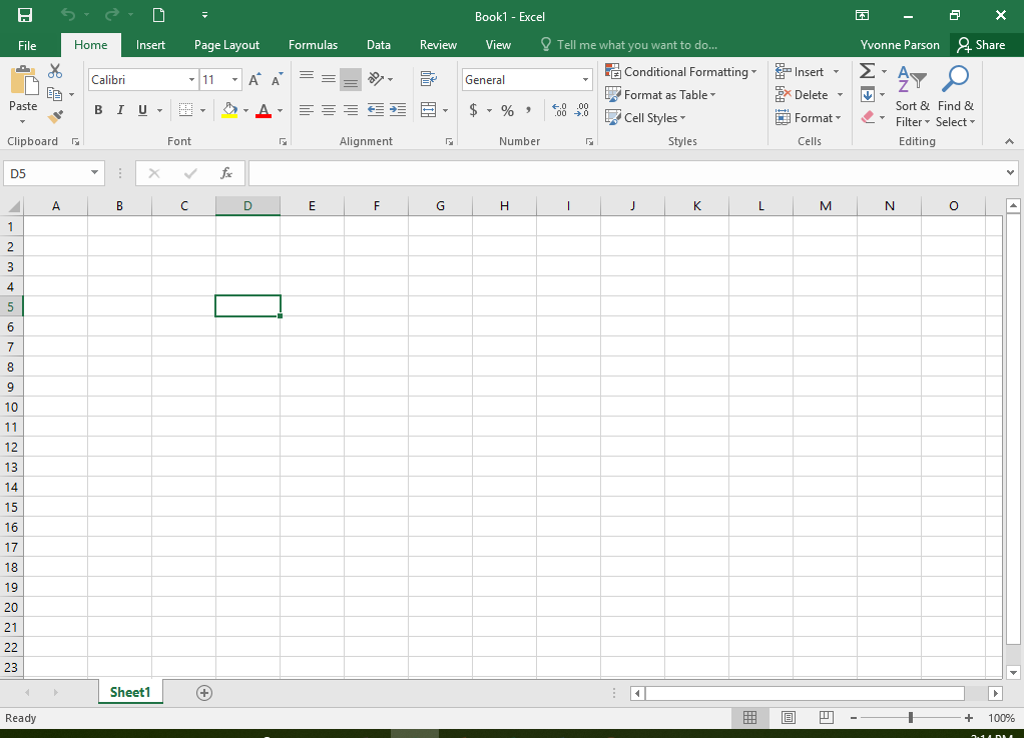Center text horizontally in cell
This screenshot has width=1024, height=738.
pyautogui.click(x=328, y=110)
